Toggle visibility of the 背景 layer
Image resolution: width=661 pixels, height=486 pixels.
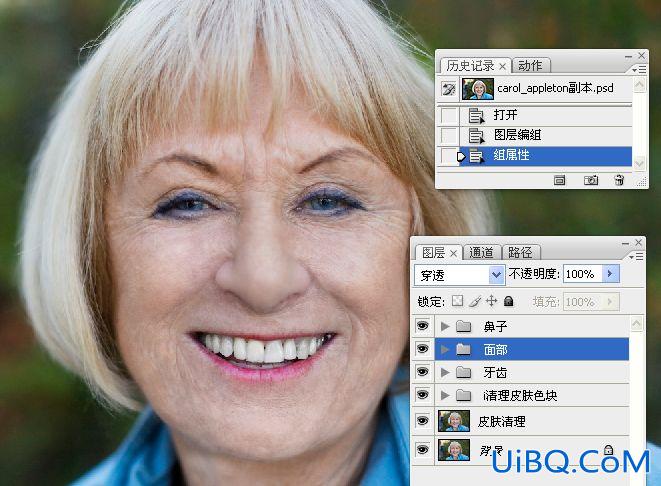(x=422, y=449)
